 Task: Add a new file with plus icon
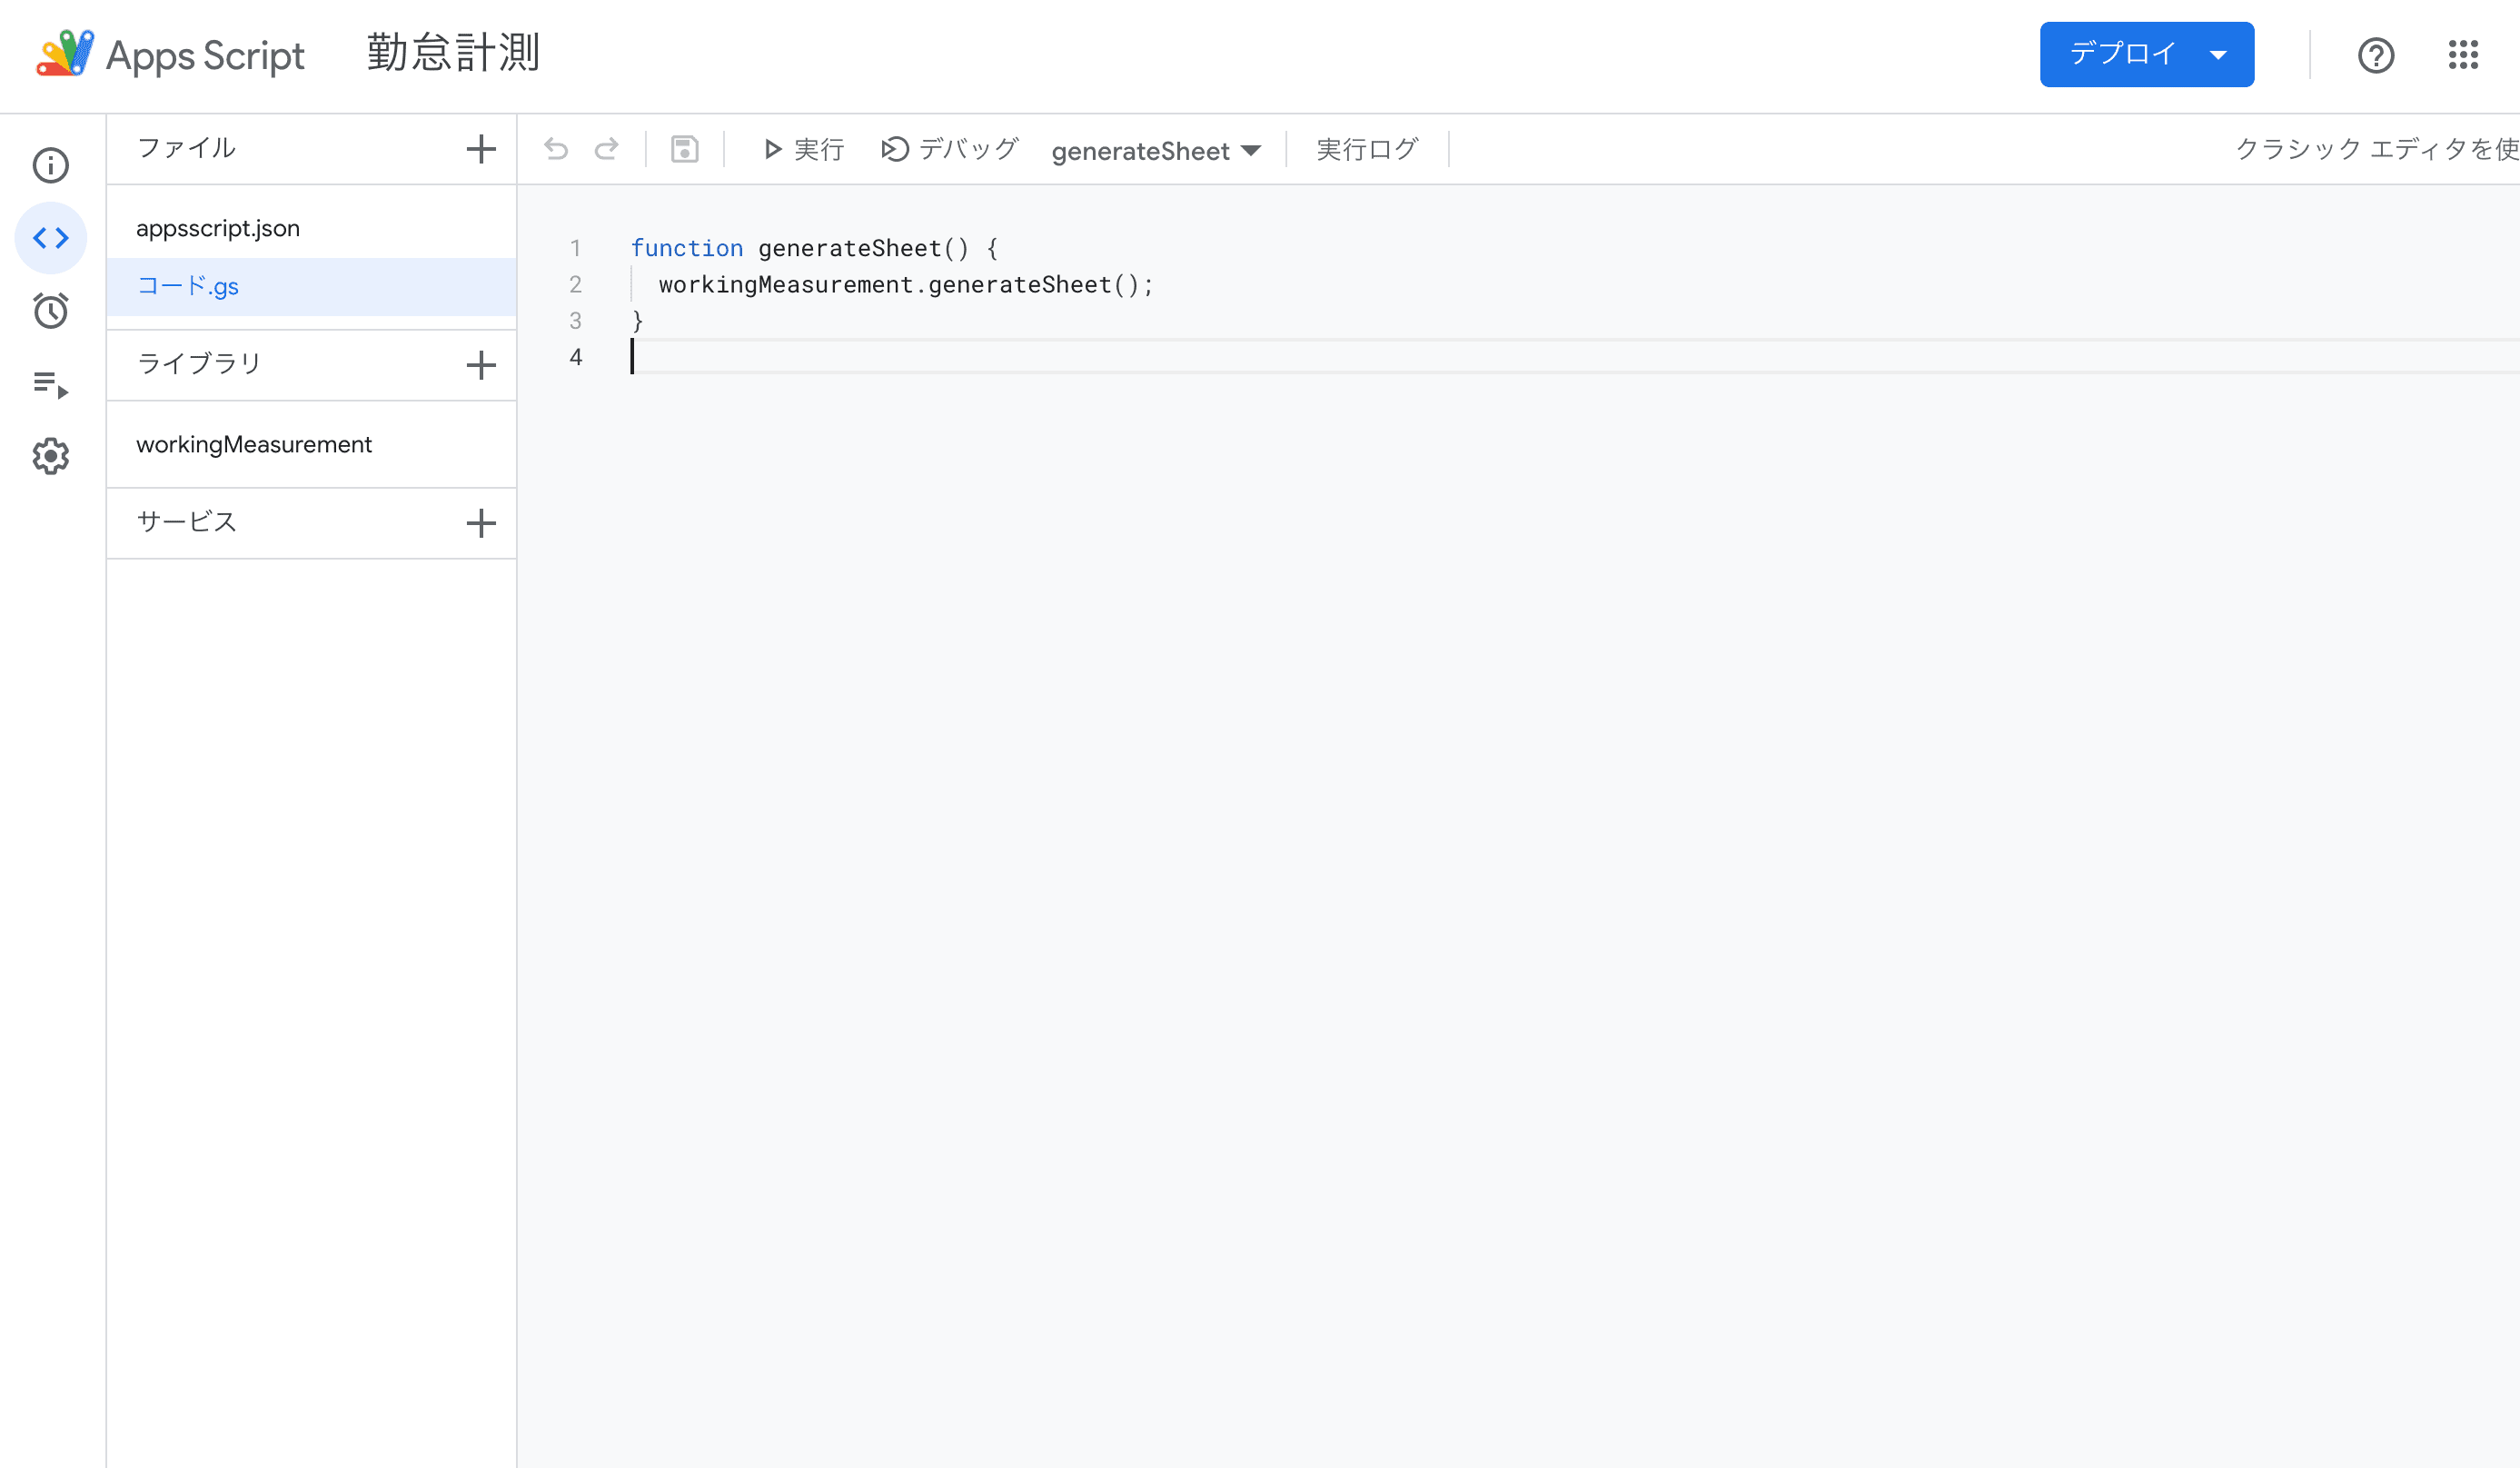(x=481, y=149)
